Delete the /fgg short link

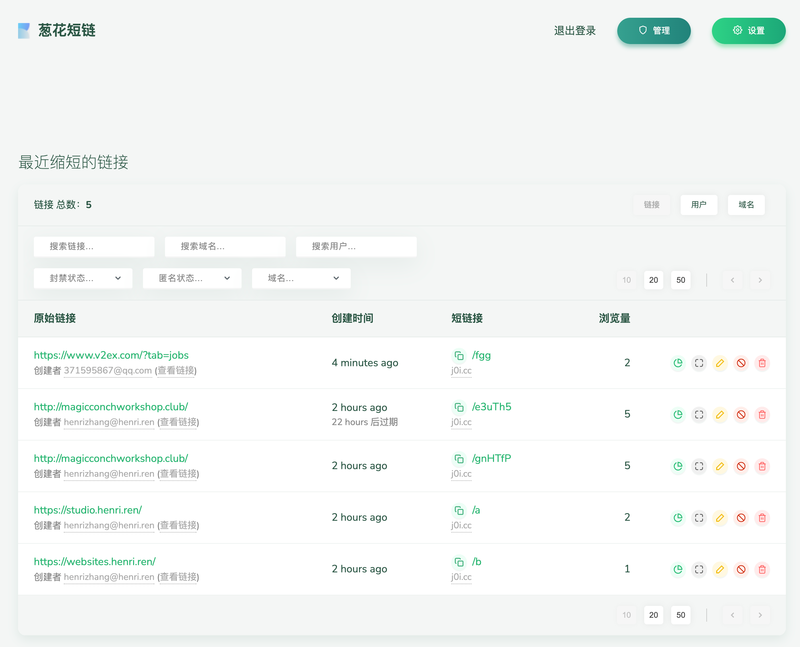(762, 363)
